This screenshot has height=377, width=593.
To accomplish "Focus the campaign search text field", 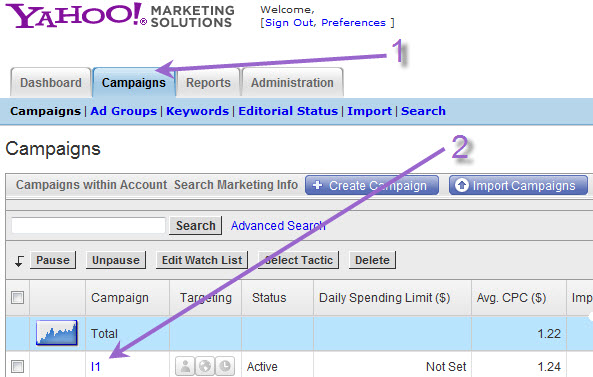I will [88, 226].
